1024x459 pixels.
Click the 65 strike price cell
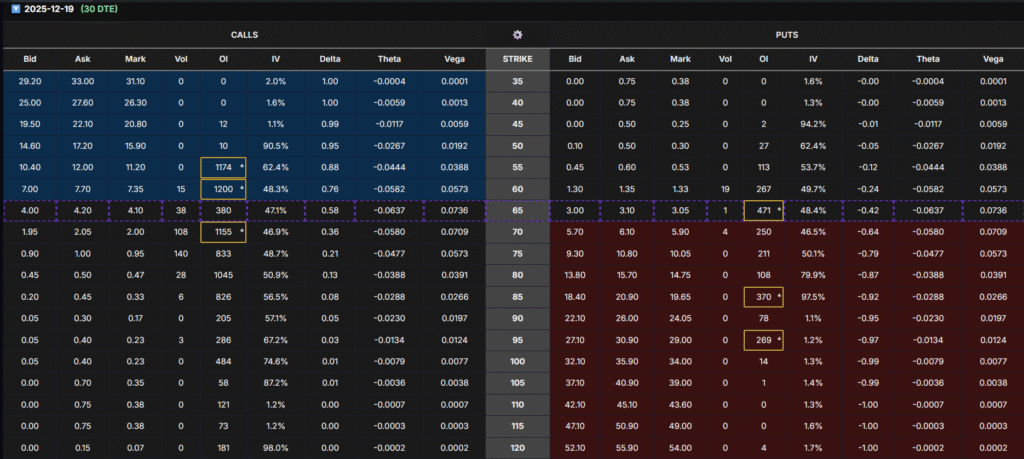(517, 211)
